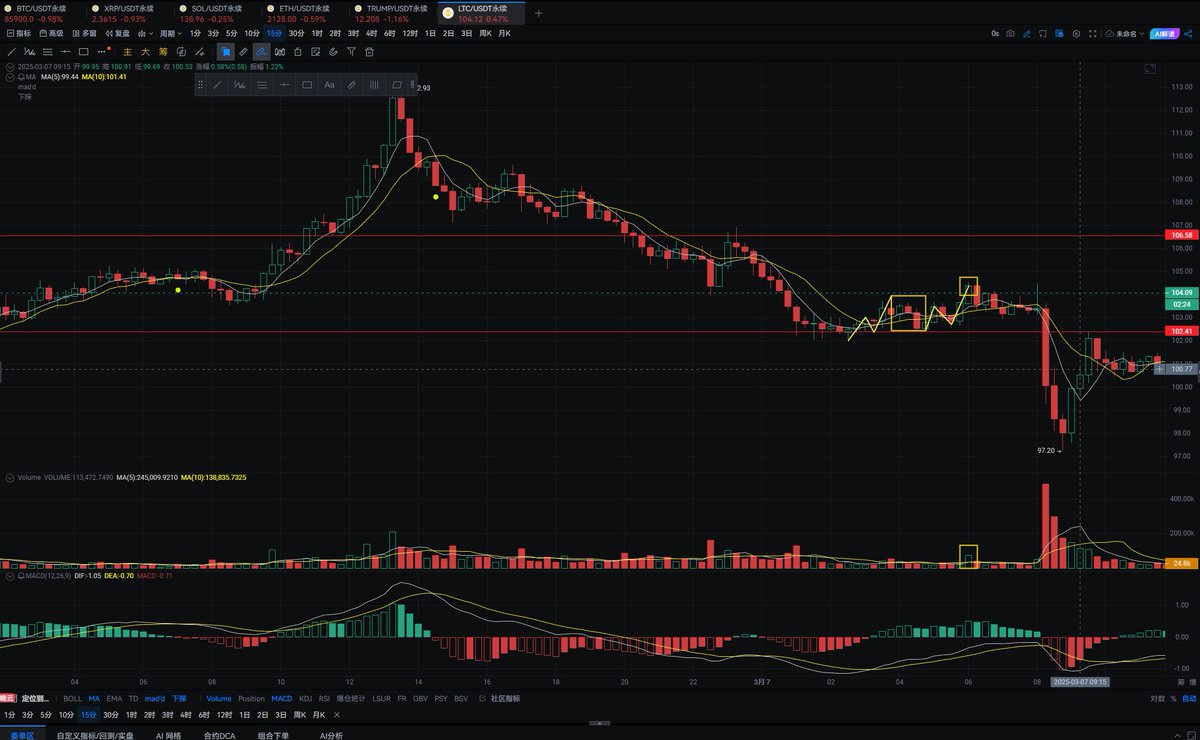Viewport: 1200px width, 740px height.
Task: Select the text Aa tool in floating toolbar
Action: (329, 85)
